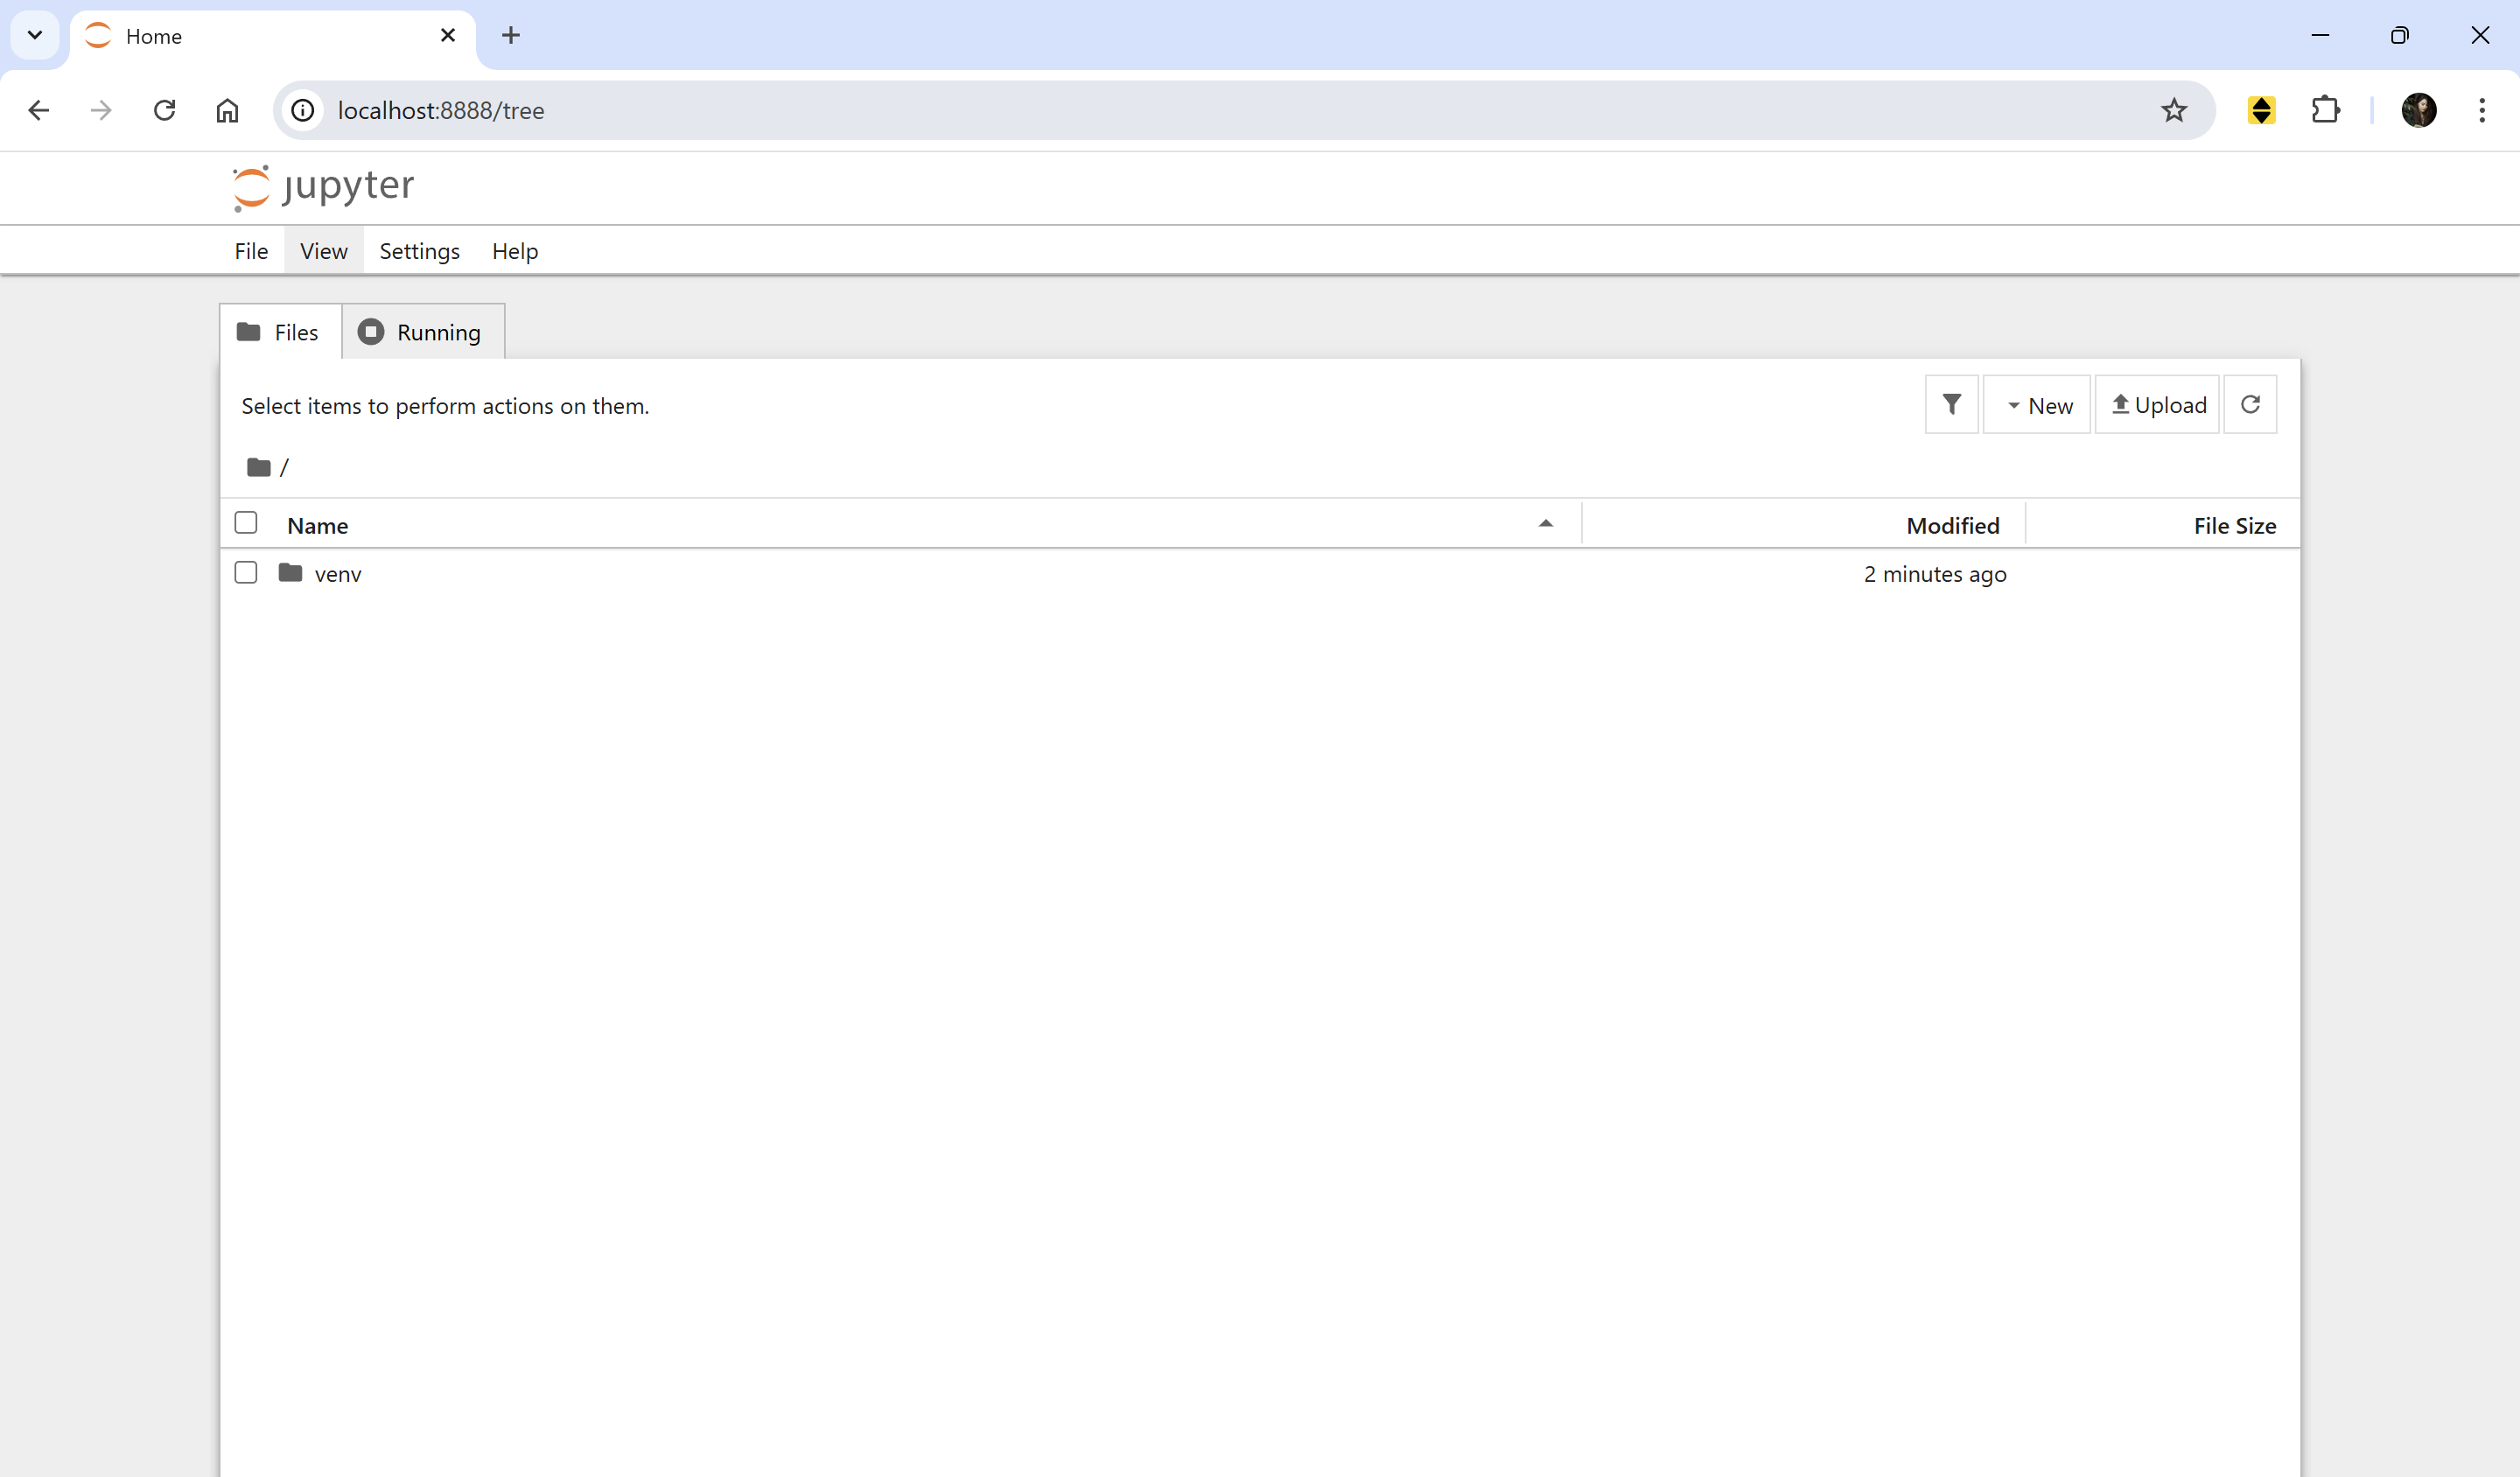The height and width of the screenshot is (1477, 2520).
Task: Expand the New dropdown
Action: 2037,404
